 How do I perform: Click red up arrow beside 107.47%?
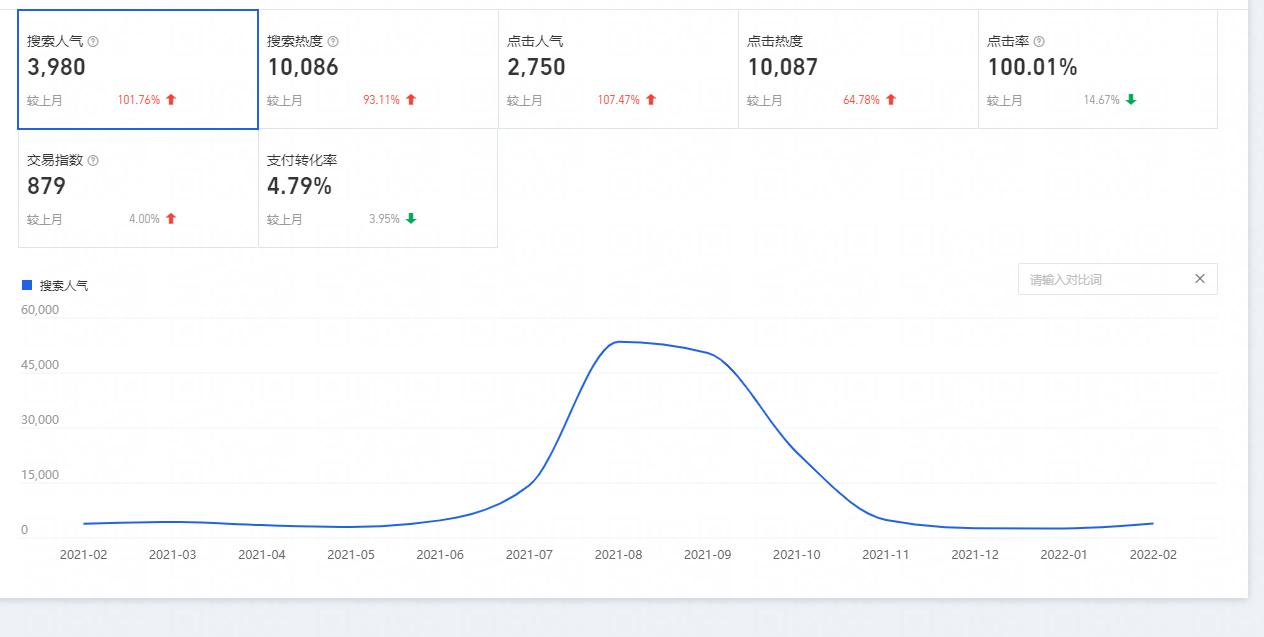point(651,100)
